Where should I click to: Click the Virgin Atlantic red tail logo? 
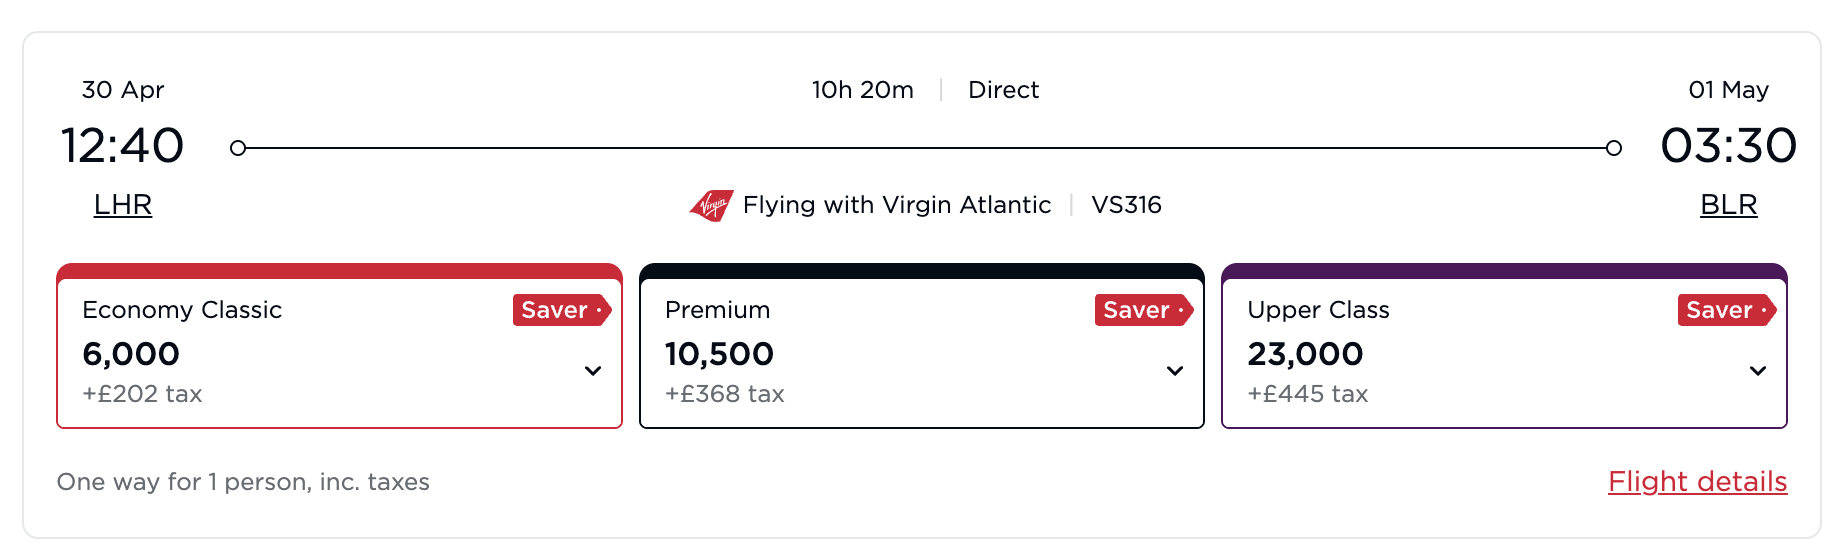click(x=711, y=205)
